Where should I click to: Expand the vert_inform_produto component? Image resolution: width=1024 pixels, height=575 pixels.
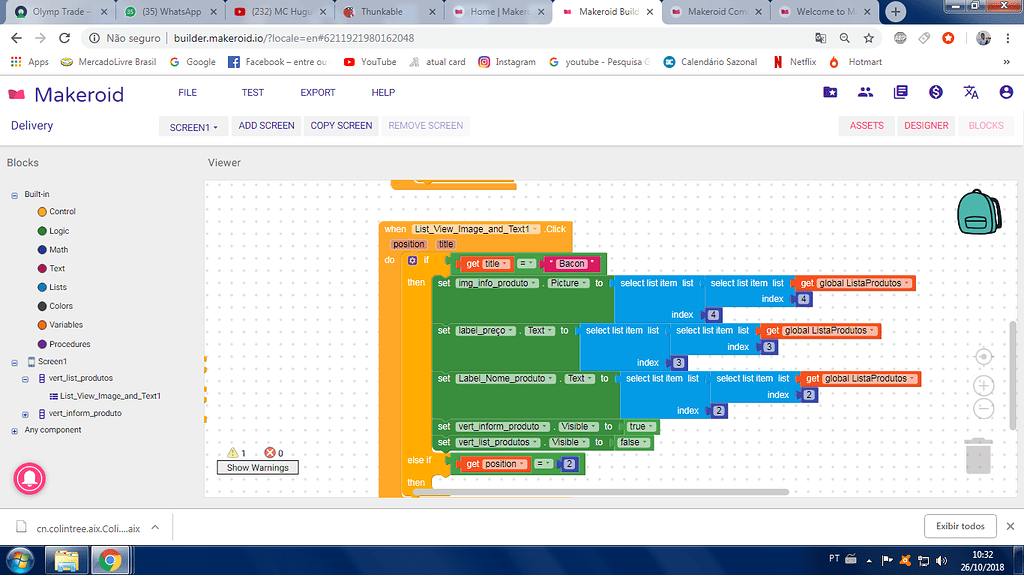[x=27, y=413]
